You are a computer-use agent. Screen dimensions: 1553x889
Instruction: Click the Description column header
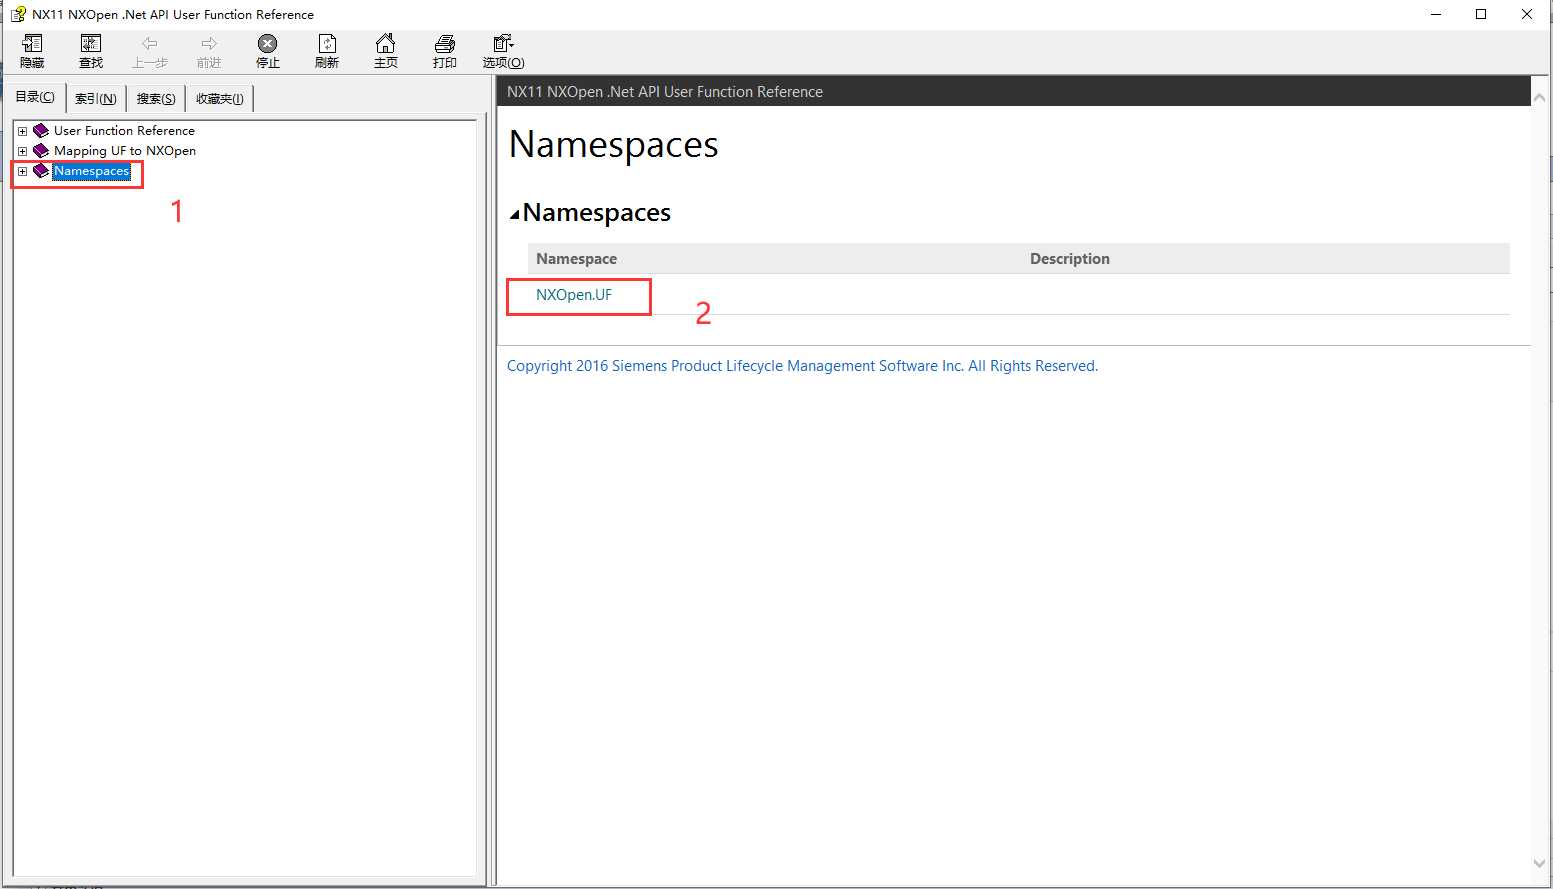[x=1070, y=259]
